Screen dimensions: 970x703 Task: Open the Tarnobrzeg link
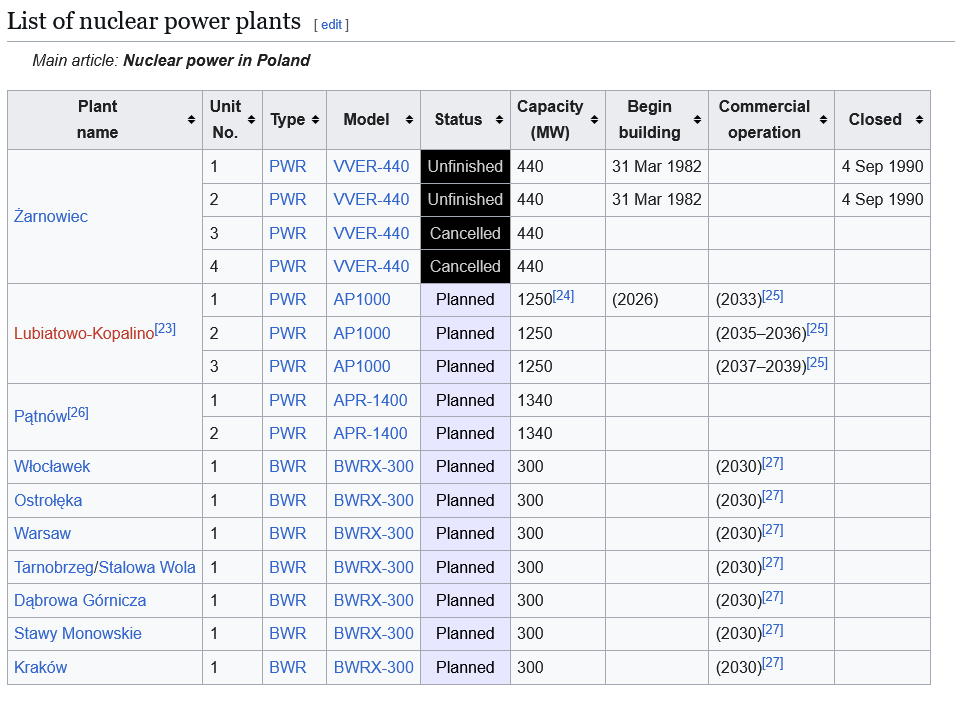pyautogui.click(x=54, y=567)
